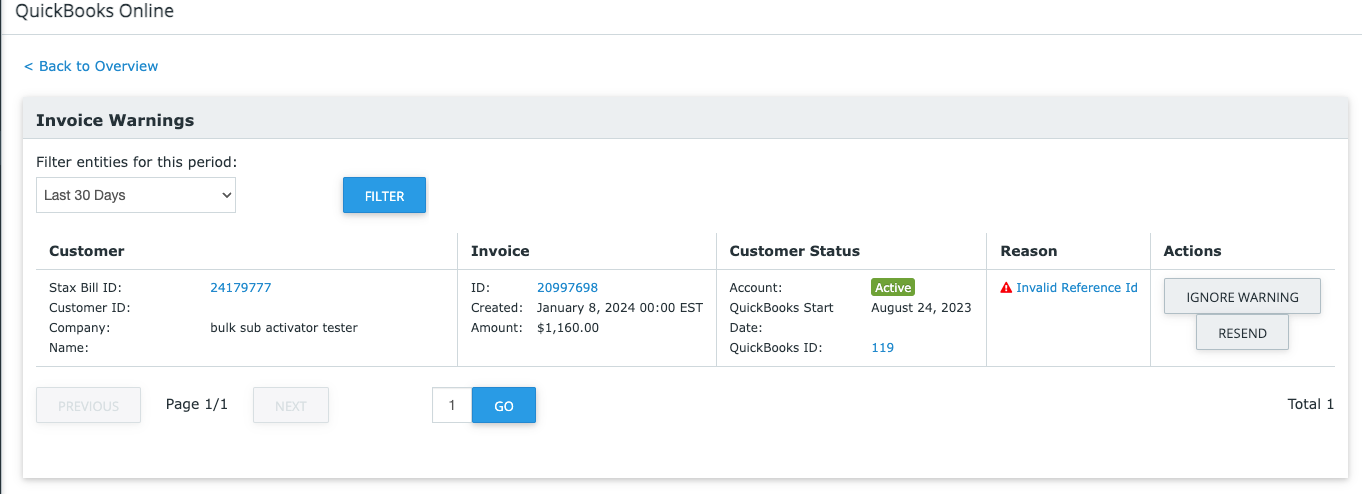Click IGNORE WARNING button
1362x494 pixels.
[x=1242, y=297]
